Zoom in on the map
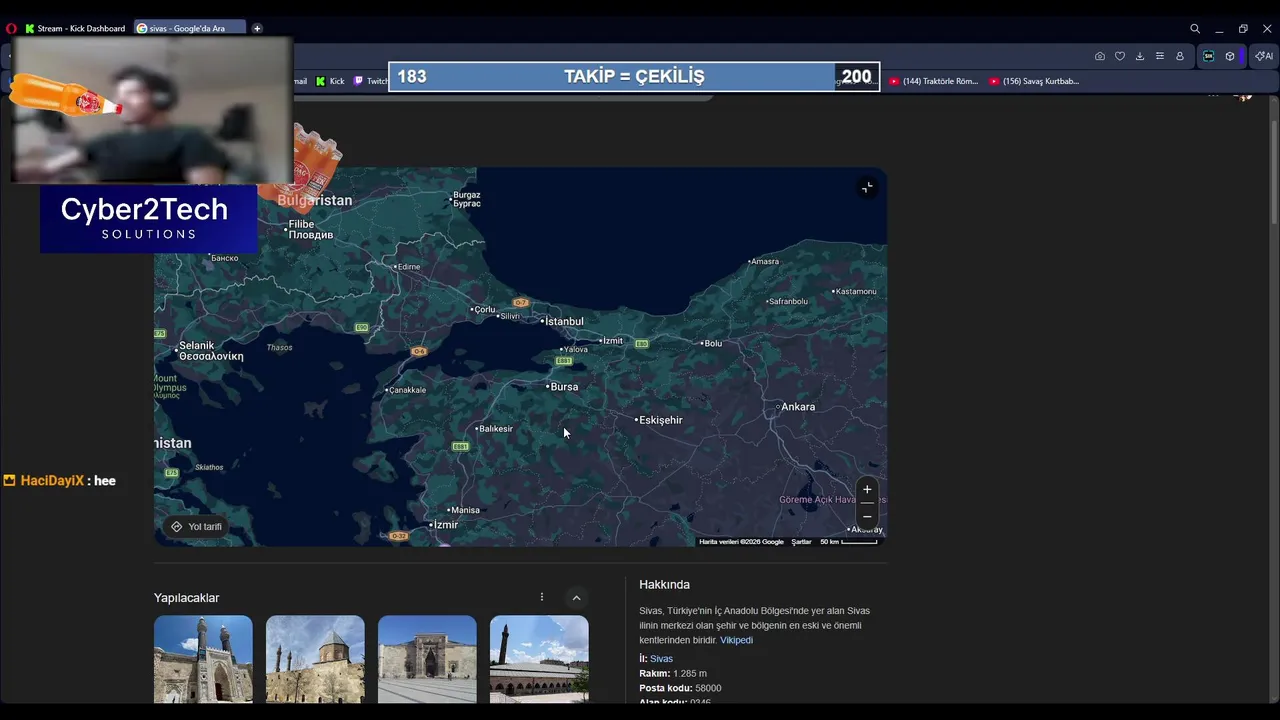This screenshot has height=720, width=1280. [867, 490]
